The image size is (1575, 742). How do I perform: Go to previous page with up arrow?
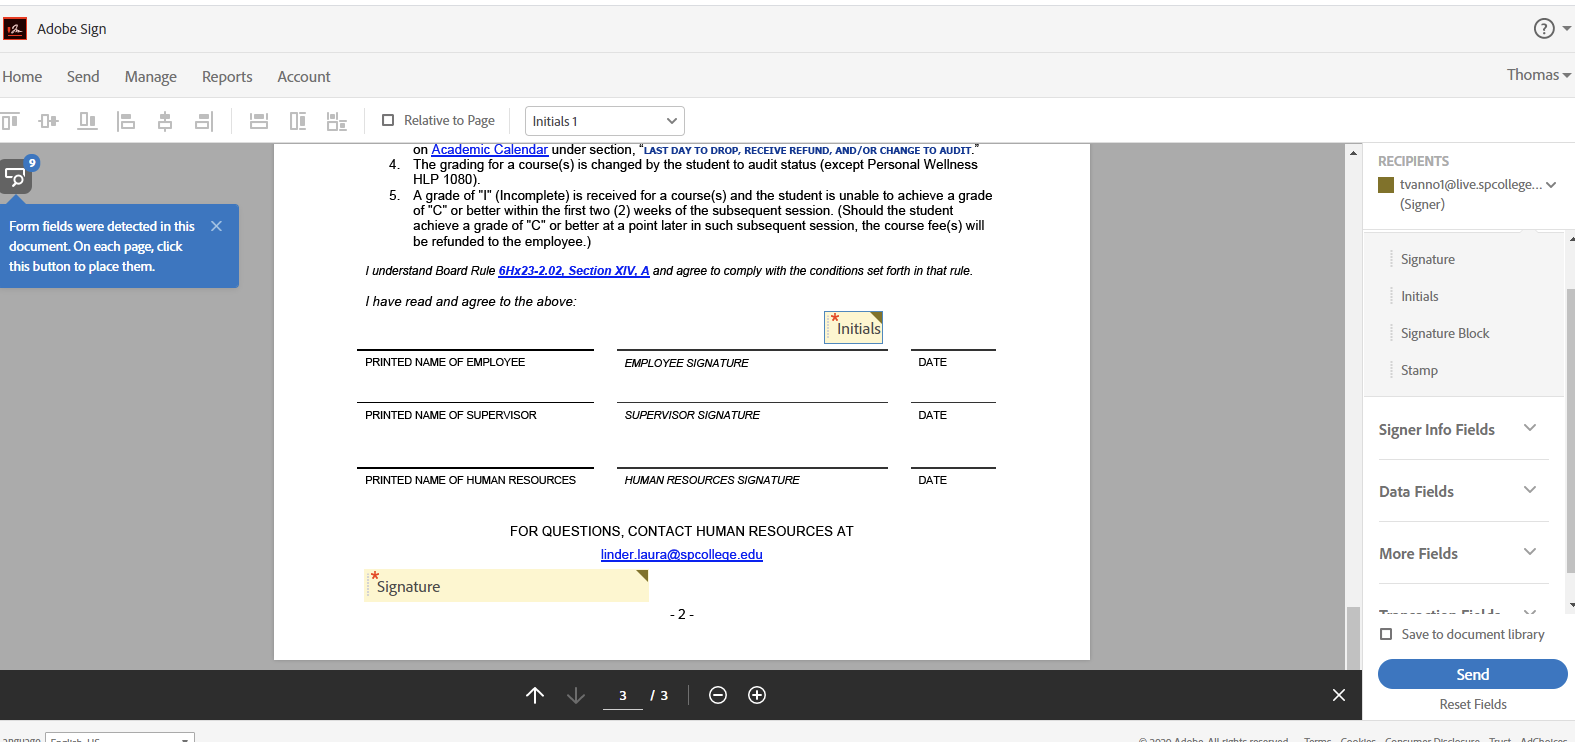point(535,695)
